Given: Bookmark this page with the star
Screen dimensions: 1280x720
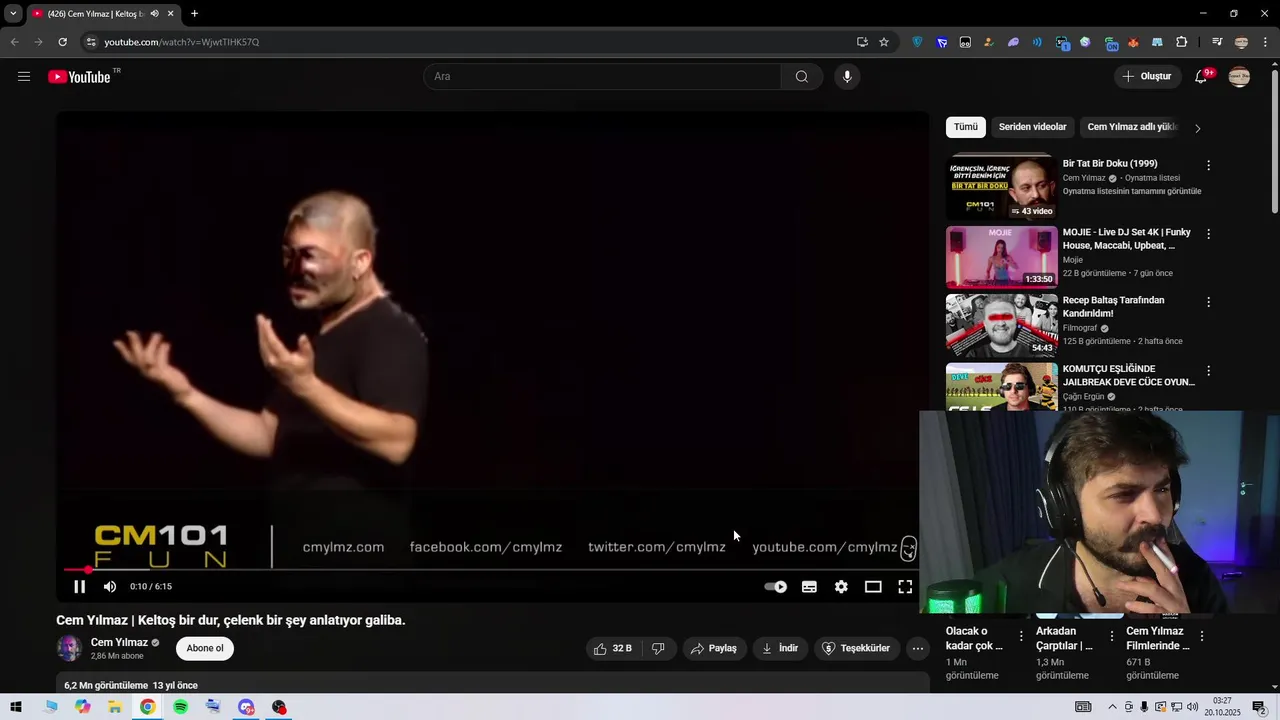Looking at the screenshot, I should pos(884,42).
